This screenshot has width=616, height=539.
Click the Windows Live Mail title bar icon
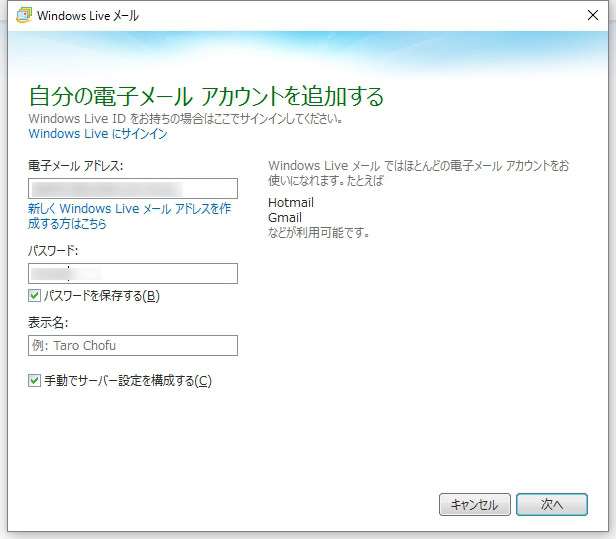tap(23, 15)
